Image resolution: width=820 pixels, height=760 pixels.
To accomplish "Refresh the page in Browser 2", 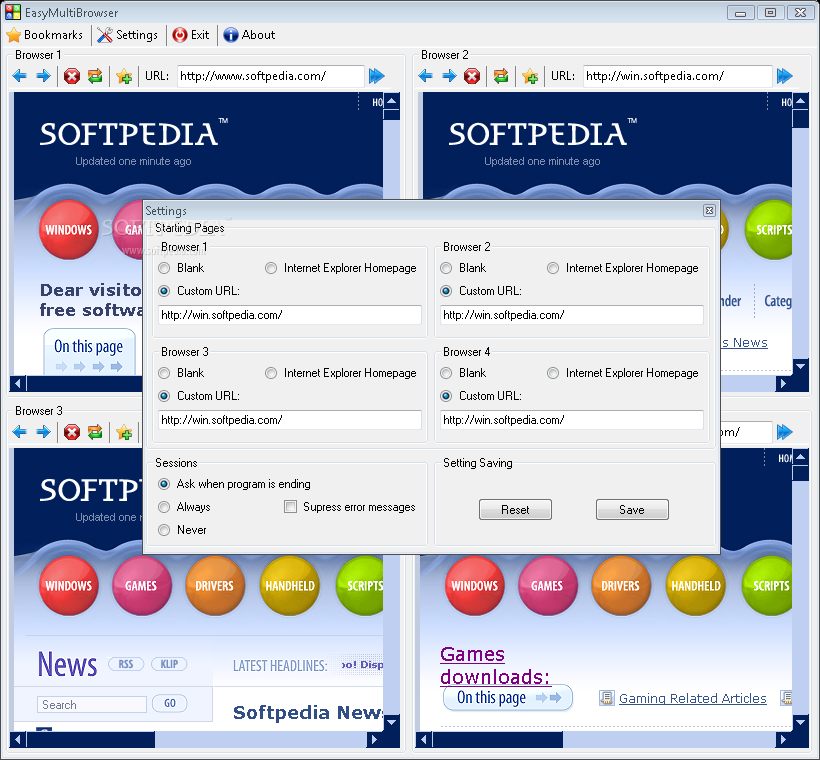I will tap(501, 76).
